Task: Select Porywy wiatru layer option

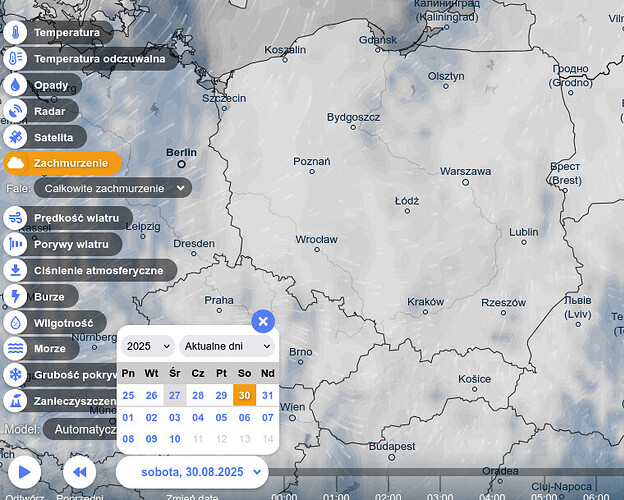Action: (70, 244)
